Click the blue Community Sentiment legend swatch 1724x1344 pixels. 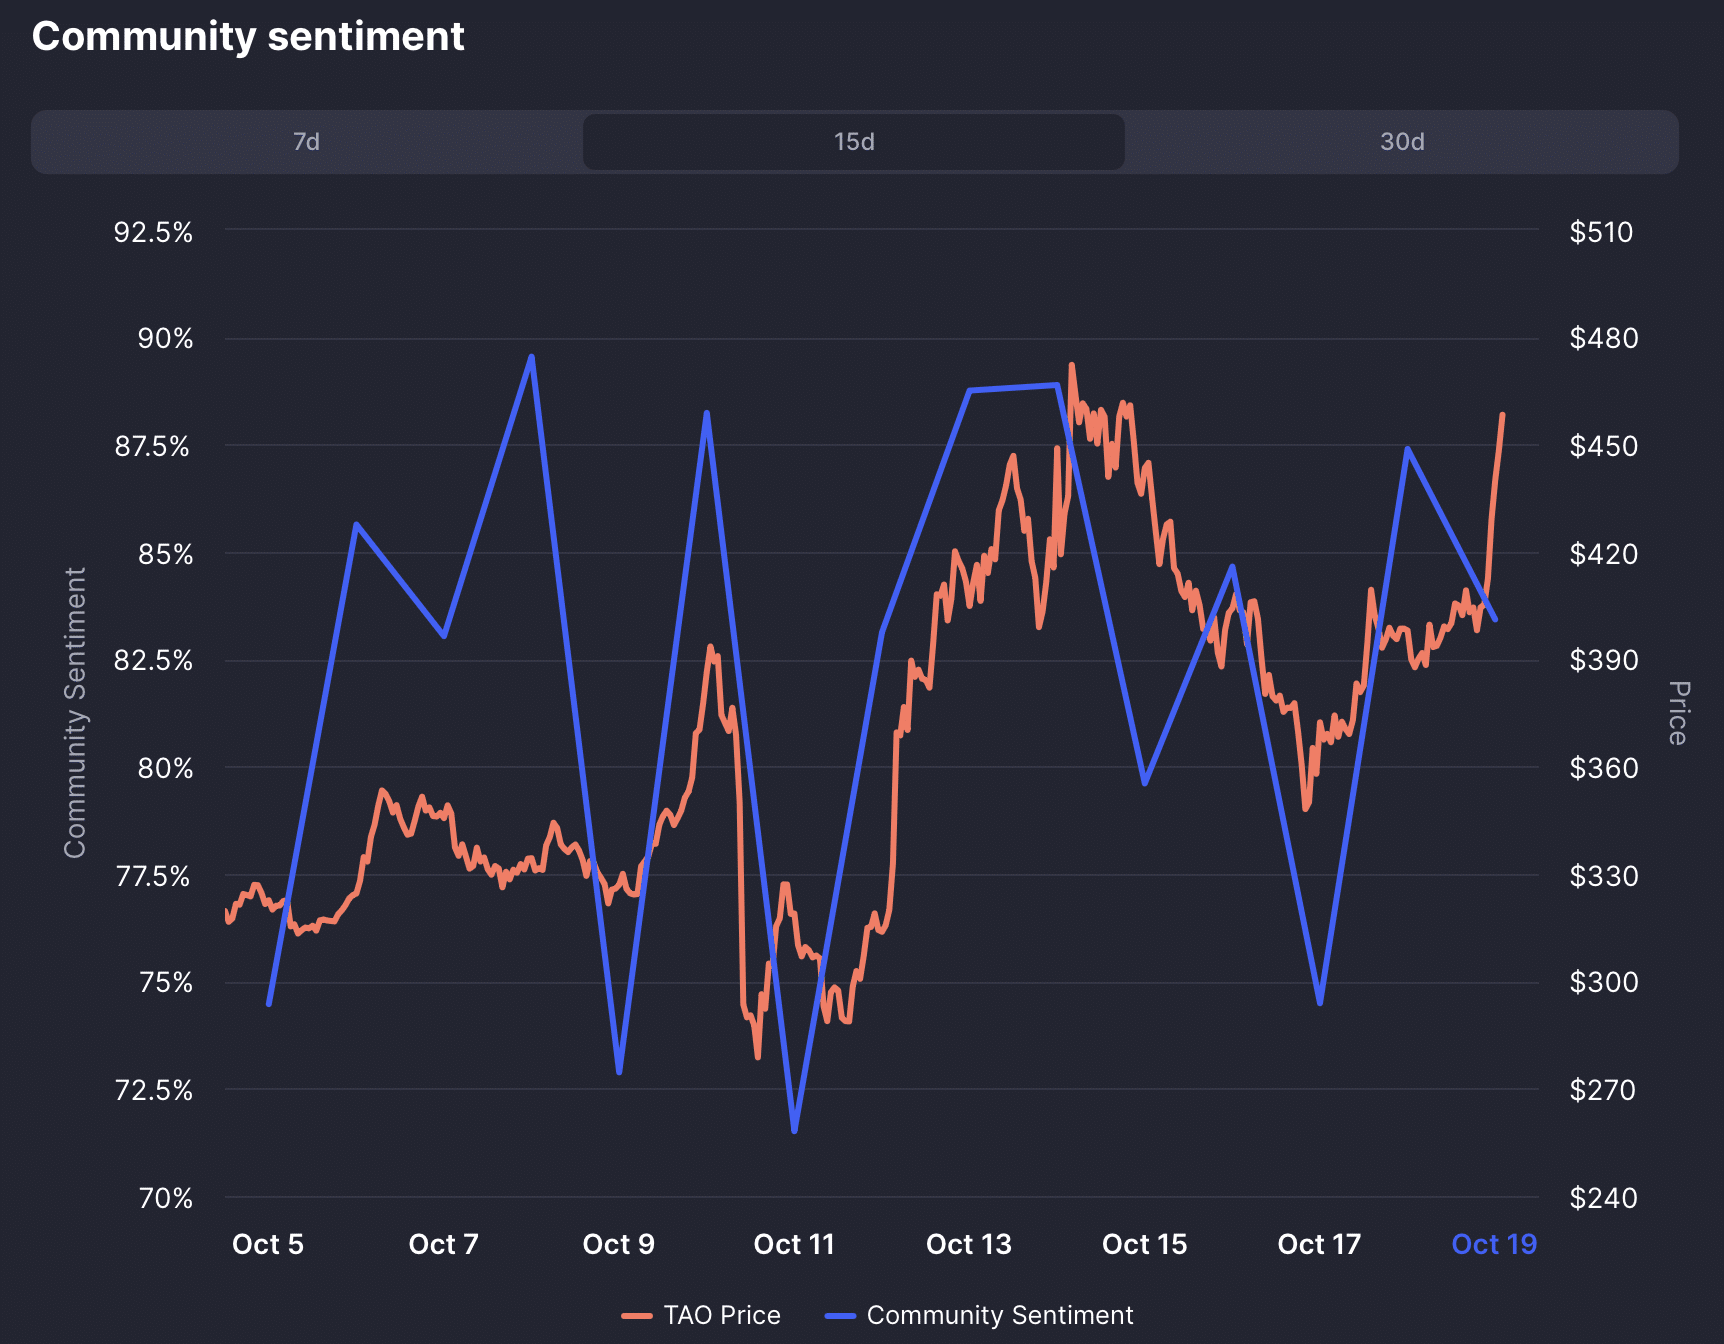(840, 1316)
